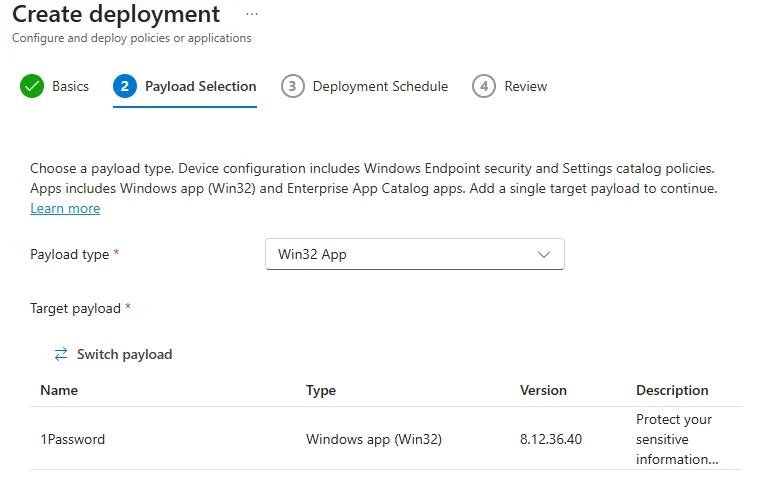Image resolution: width=773 pixels, height=489 pixels.
Task: Select the 1Password payload row name
Action: tap(72, 439)
